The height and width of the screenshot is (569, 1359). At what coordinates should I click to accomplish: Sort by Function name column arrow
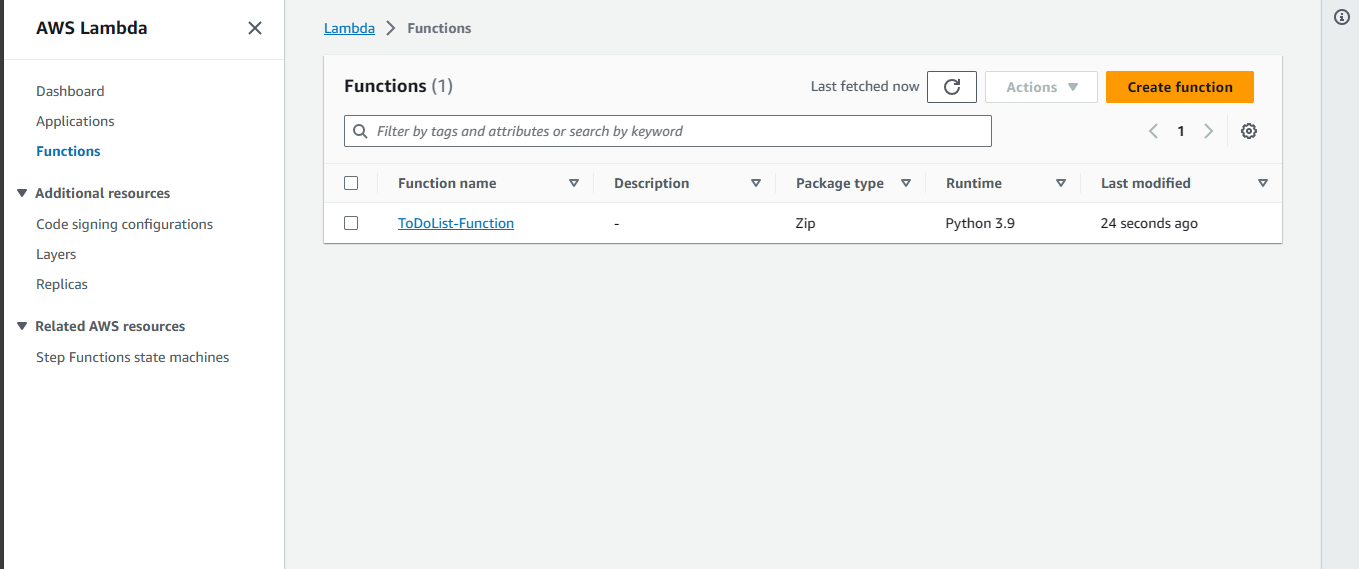click(574, 183)
